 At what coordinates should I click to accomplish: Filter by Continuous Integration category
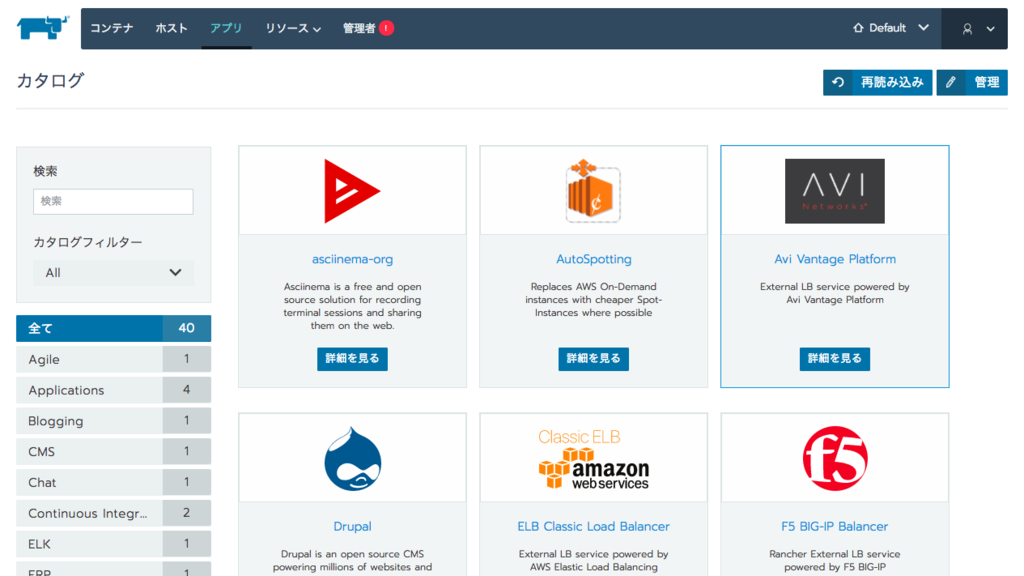[x=114, y=513]
